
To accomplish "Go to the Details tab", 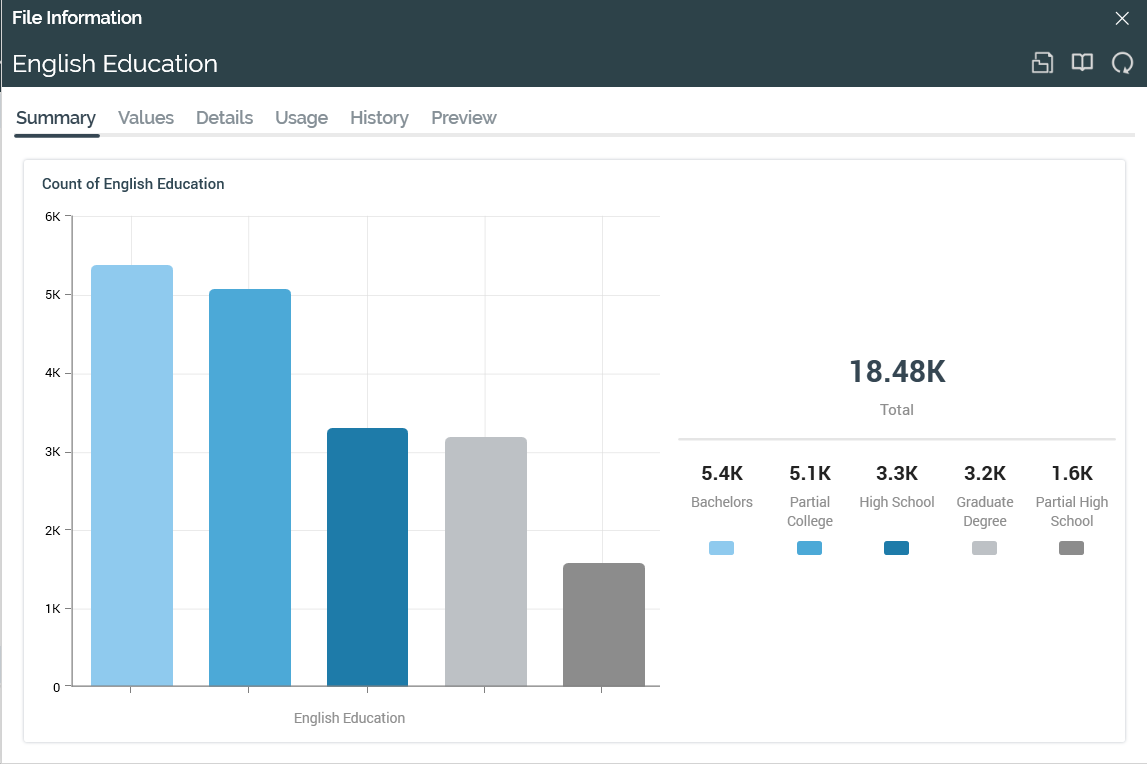I will click(x=224, y=118).
